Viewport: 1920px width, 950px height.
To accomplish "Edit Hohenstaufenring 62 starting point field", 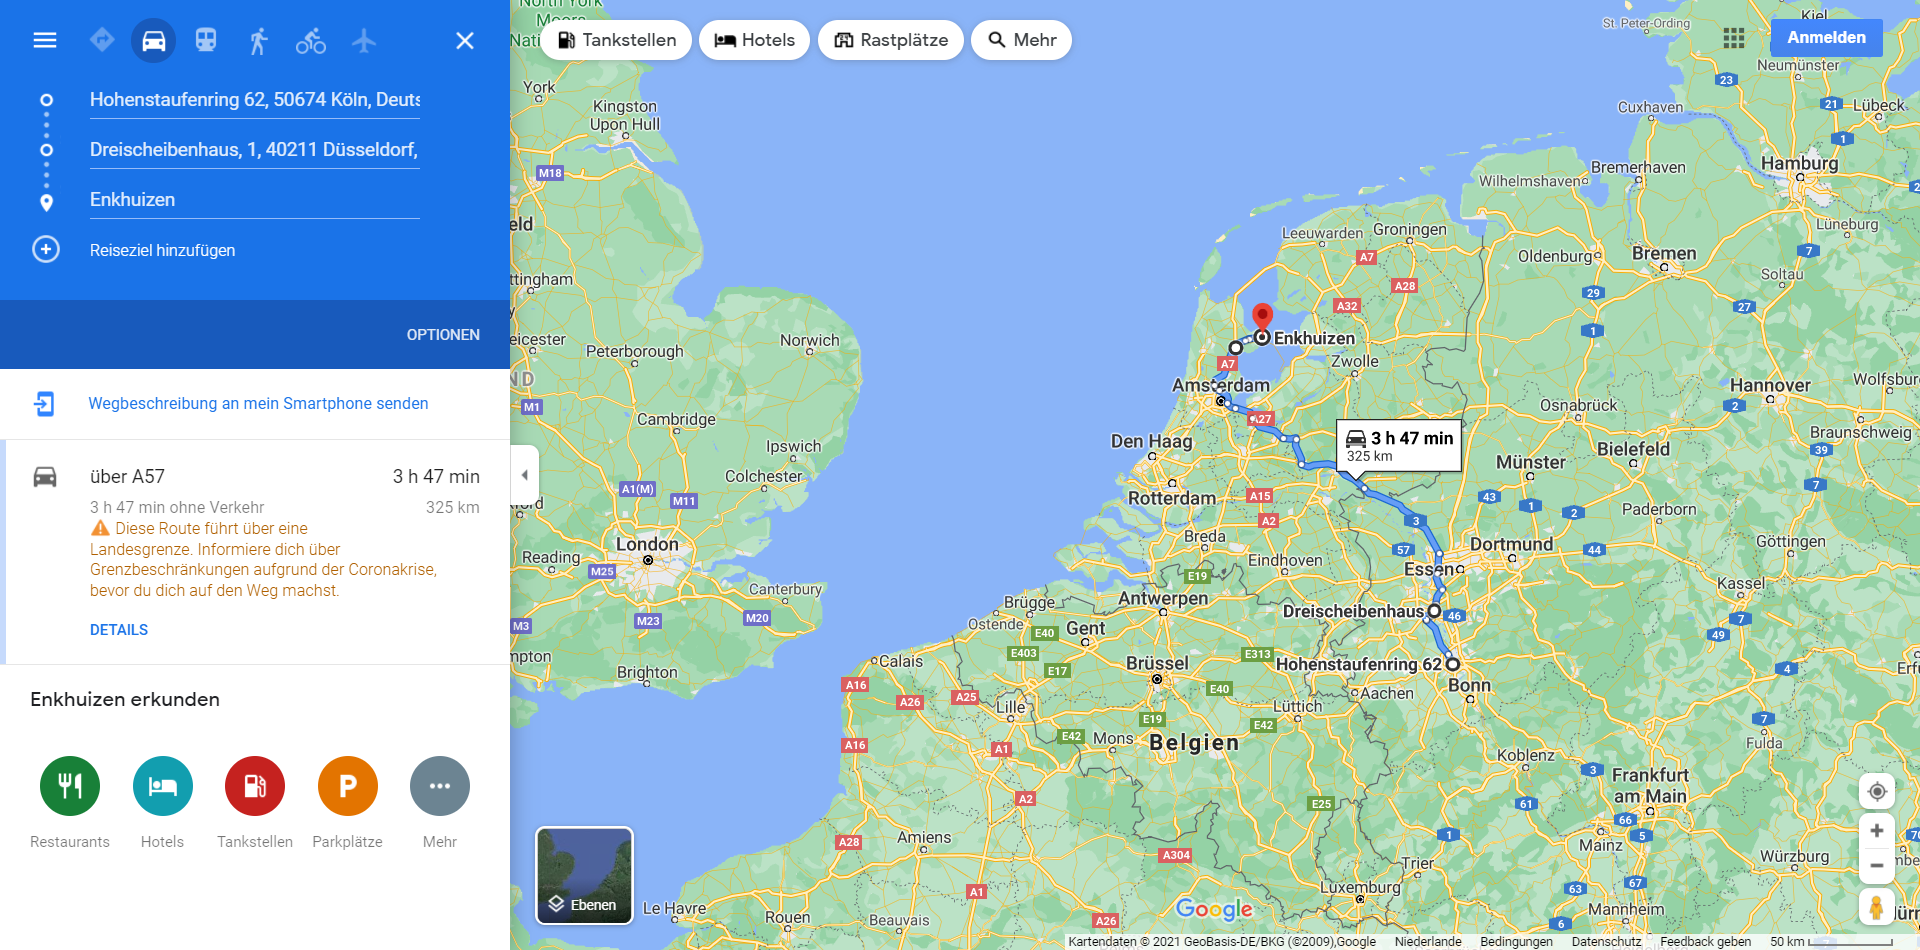I will click(x=255, y=100).
